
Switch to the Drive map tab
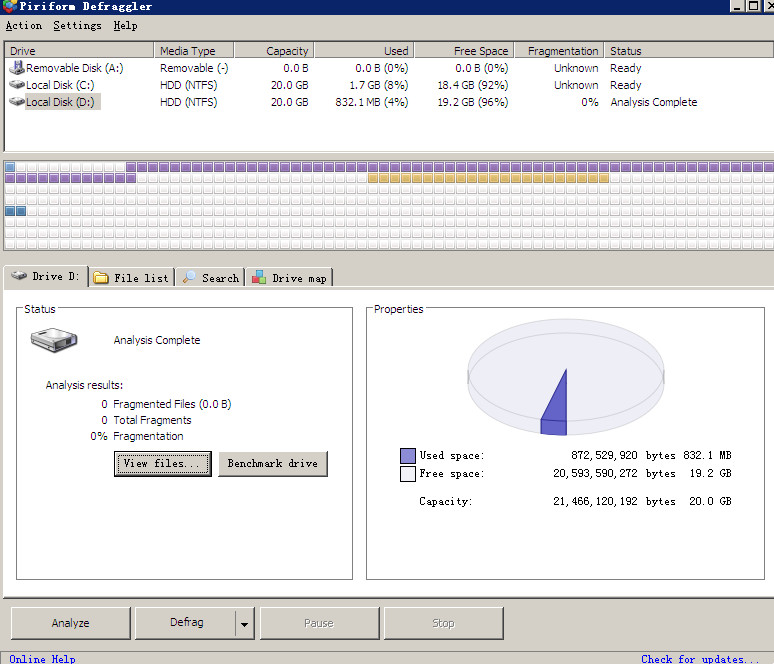coord(290,278)
